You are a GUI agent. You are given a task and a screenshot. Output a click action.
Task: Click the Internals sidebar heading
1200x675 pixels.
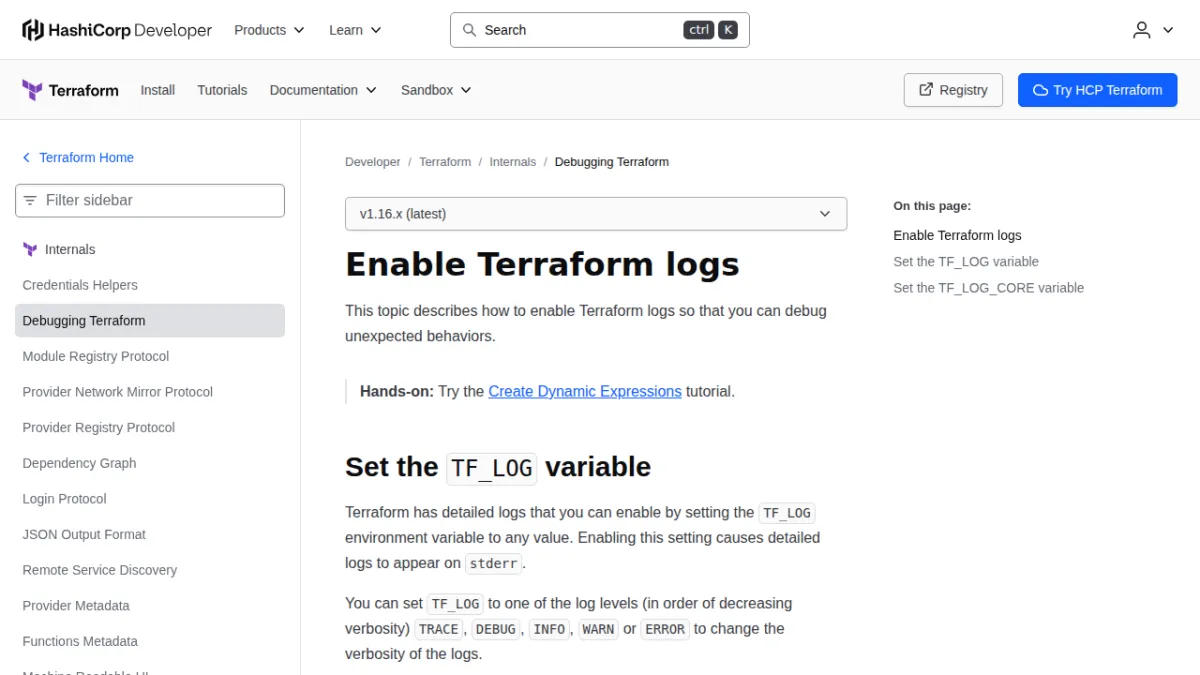point(70,250)
